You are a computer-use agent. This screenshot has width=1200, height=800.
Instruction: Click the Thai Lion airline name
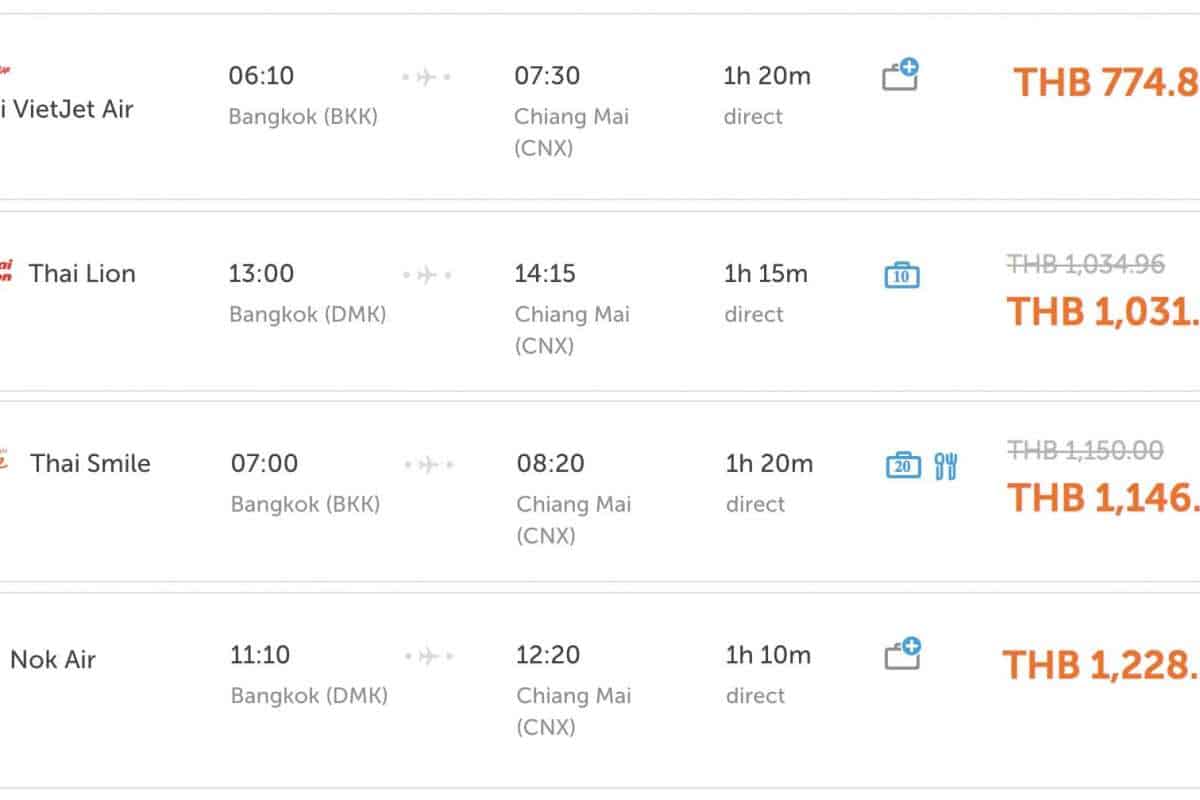(x=82, y=273)
